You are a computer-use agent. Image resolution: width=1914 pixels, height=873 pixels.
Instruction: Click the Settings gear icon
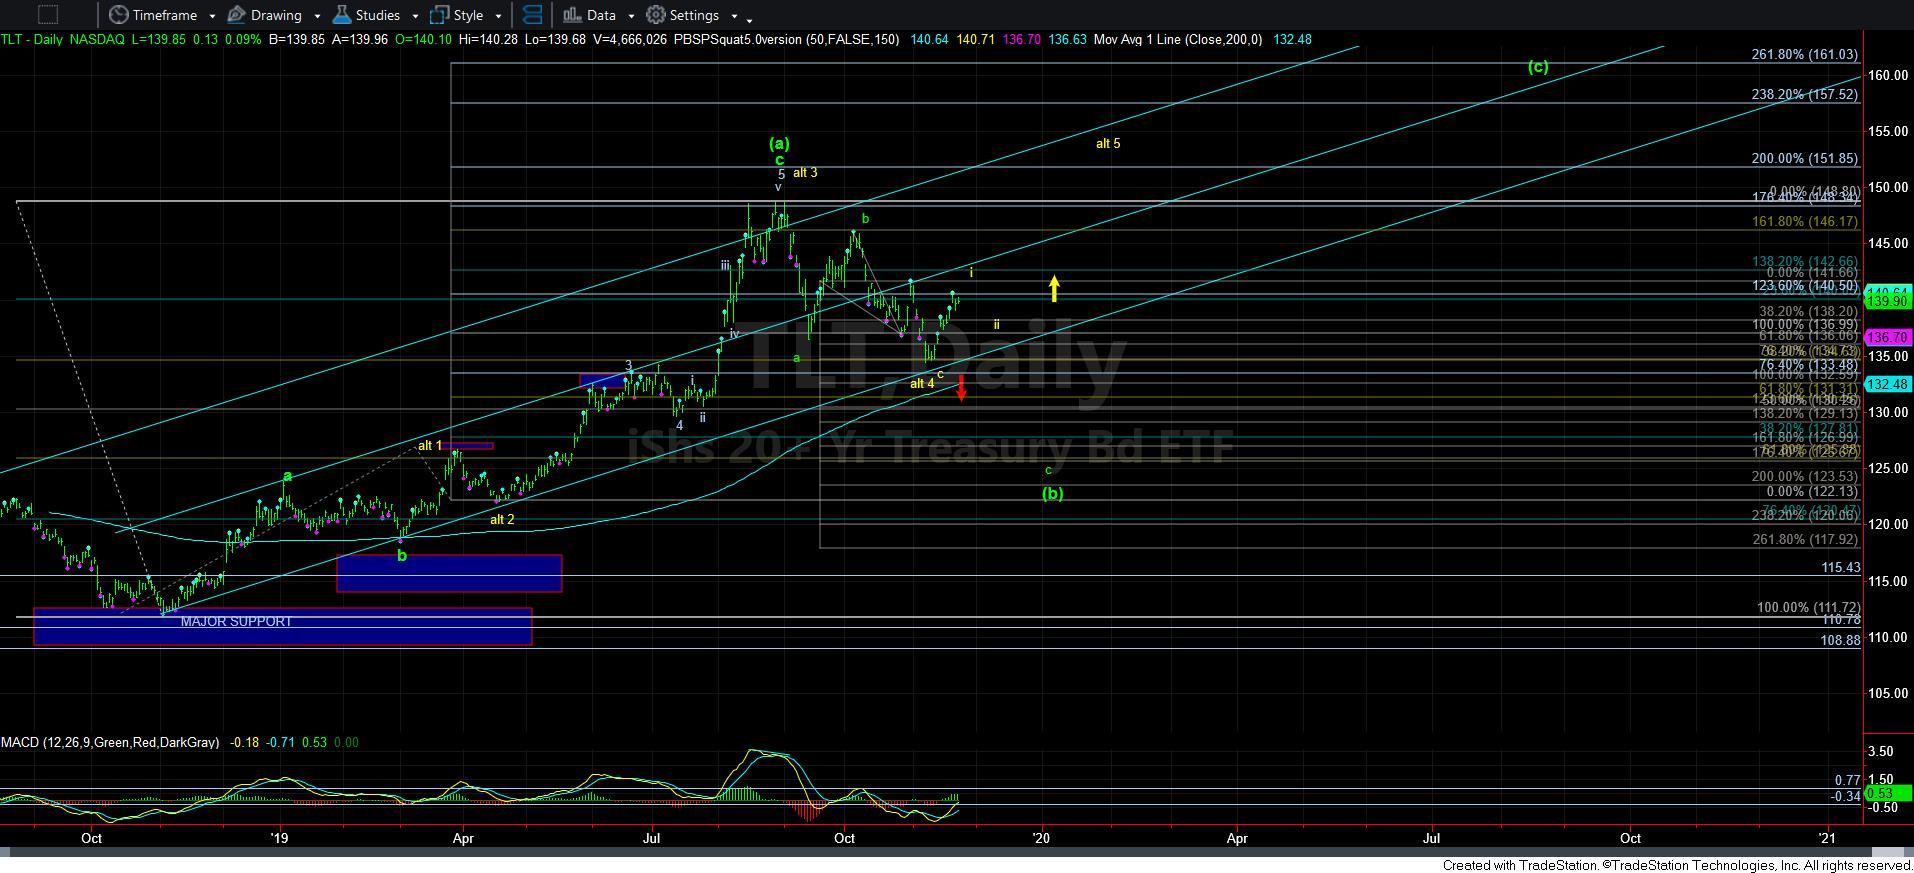click(x=656, y=15)
